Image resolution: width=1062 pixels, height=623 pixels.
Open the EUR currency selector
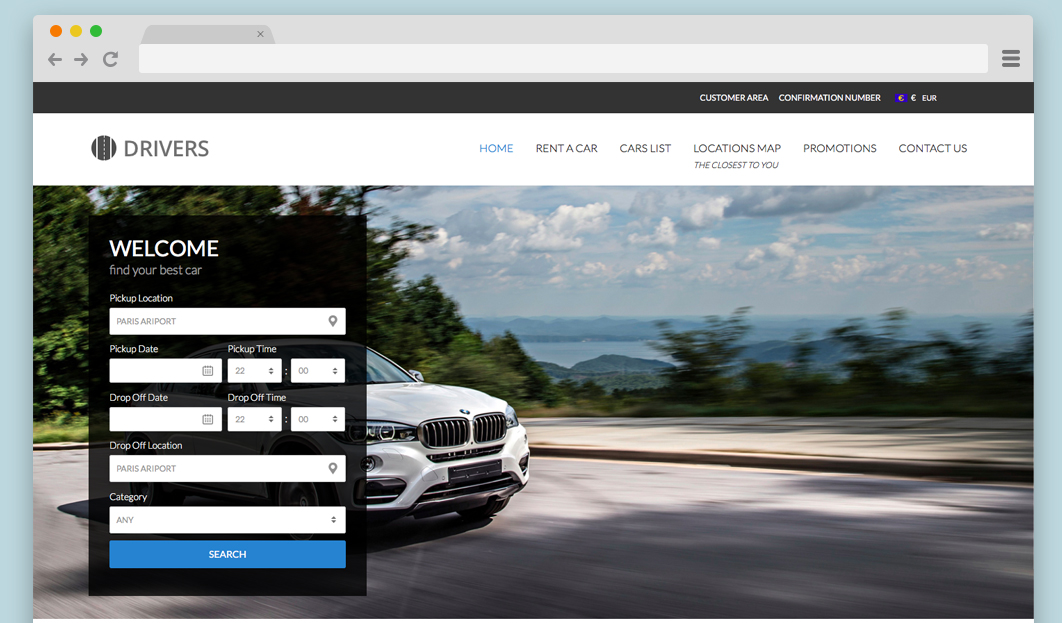coord(916,98)
